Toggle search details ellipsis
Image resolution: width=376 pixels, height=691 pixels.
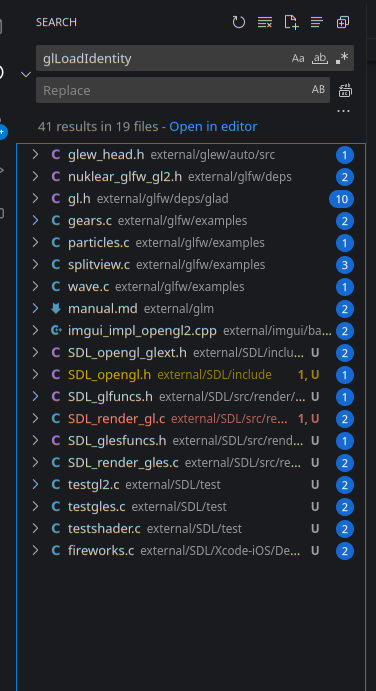[343, 111]
